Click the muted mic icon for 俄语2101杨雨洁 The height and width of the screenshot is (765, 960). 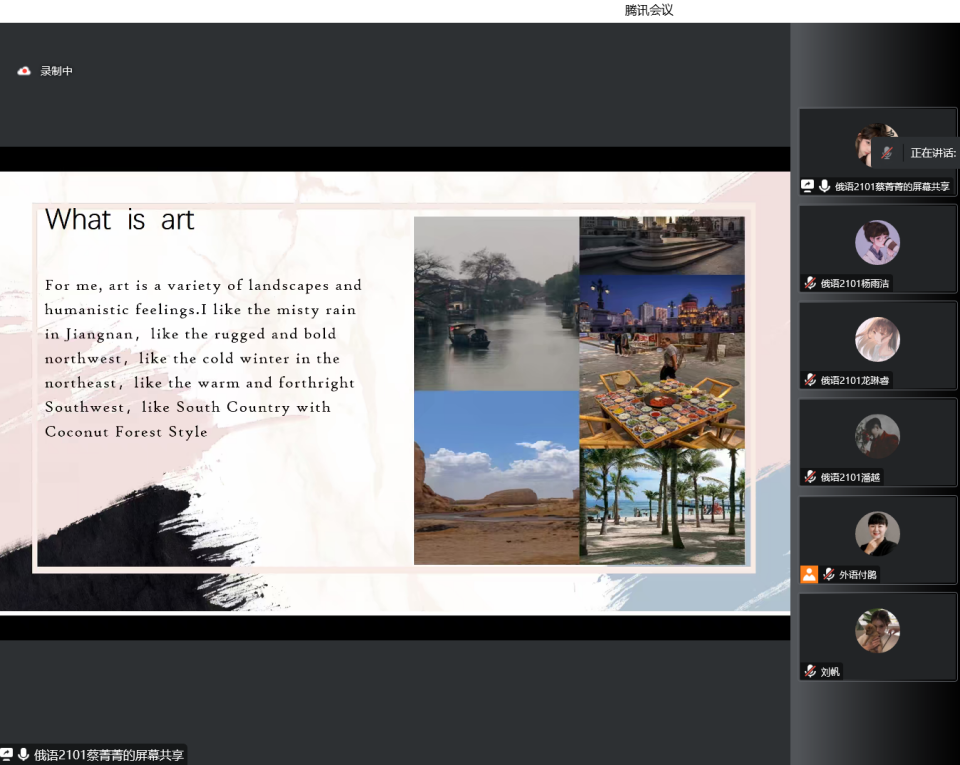coord(810,283)
